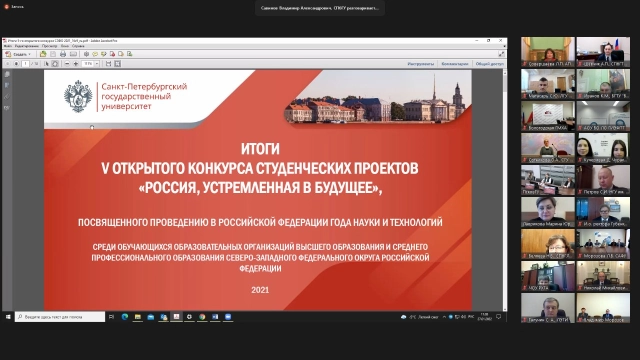Click the page number input field
Screen dimensions: 640x360
coord(25,64)
